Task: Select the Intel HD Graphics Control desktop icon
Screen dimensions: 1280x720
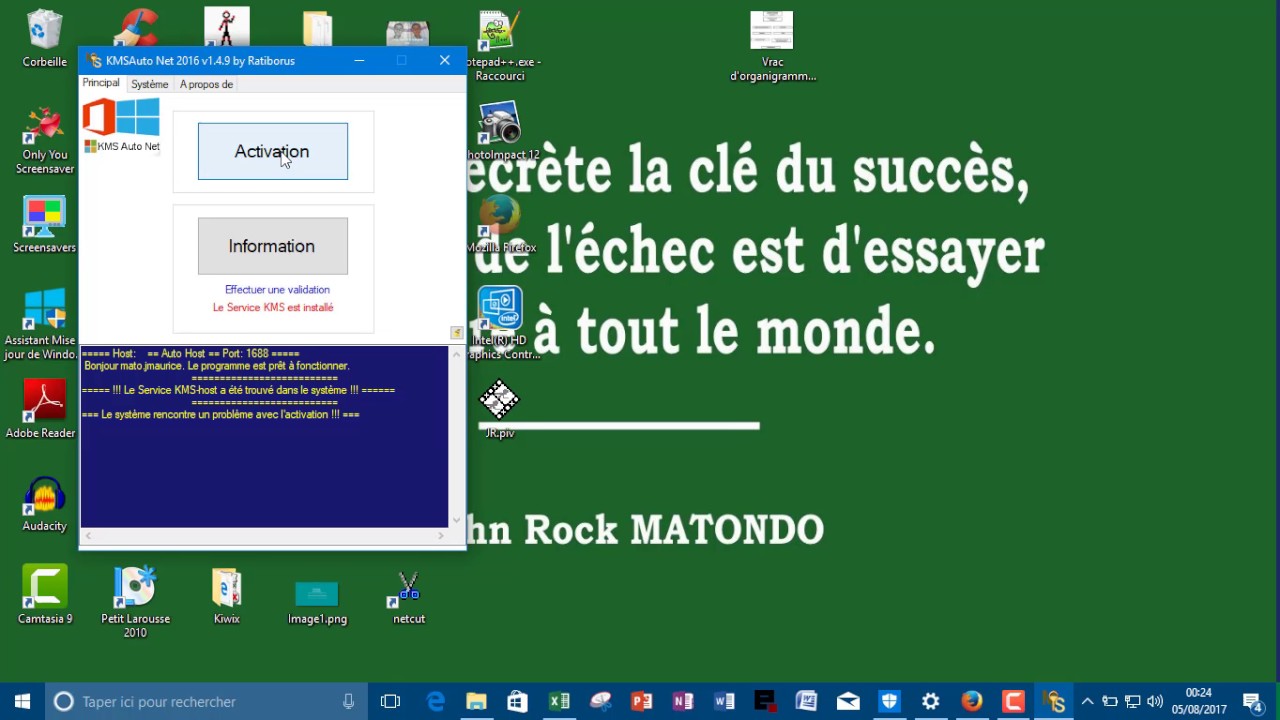Action: point(503,322)
